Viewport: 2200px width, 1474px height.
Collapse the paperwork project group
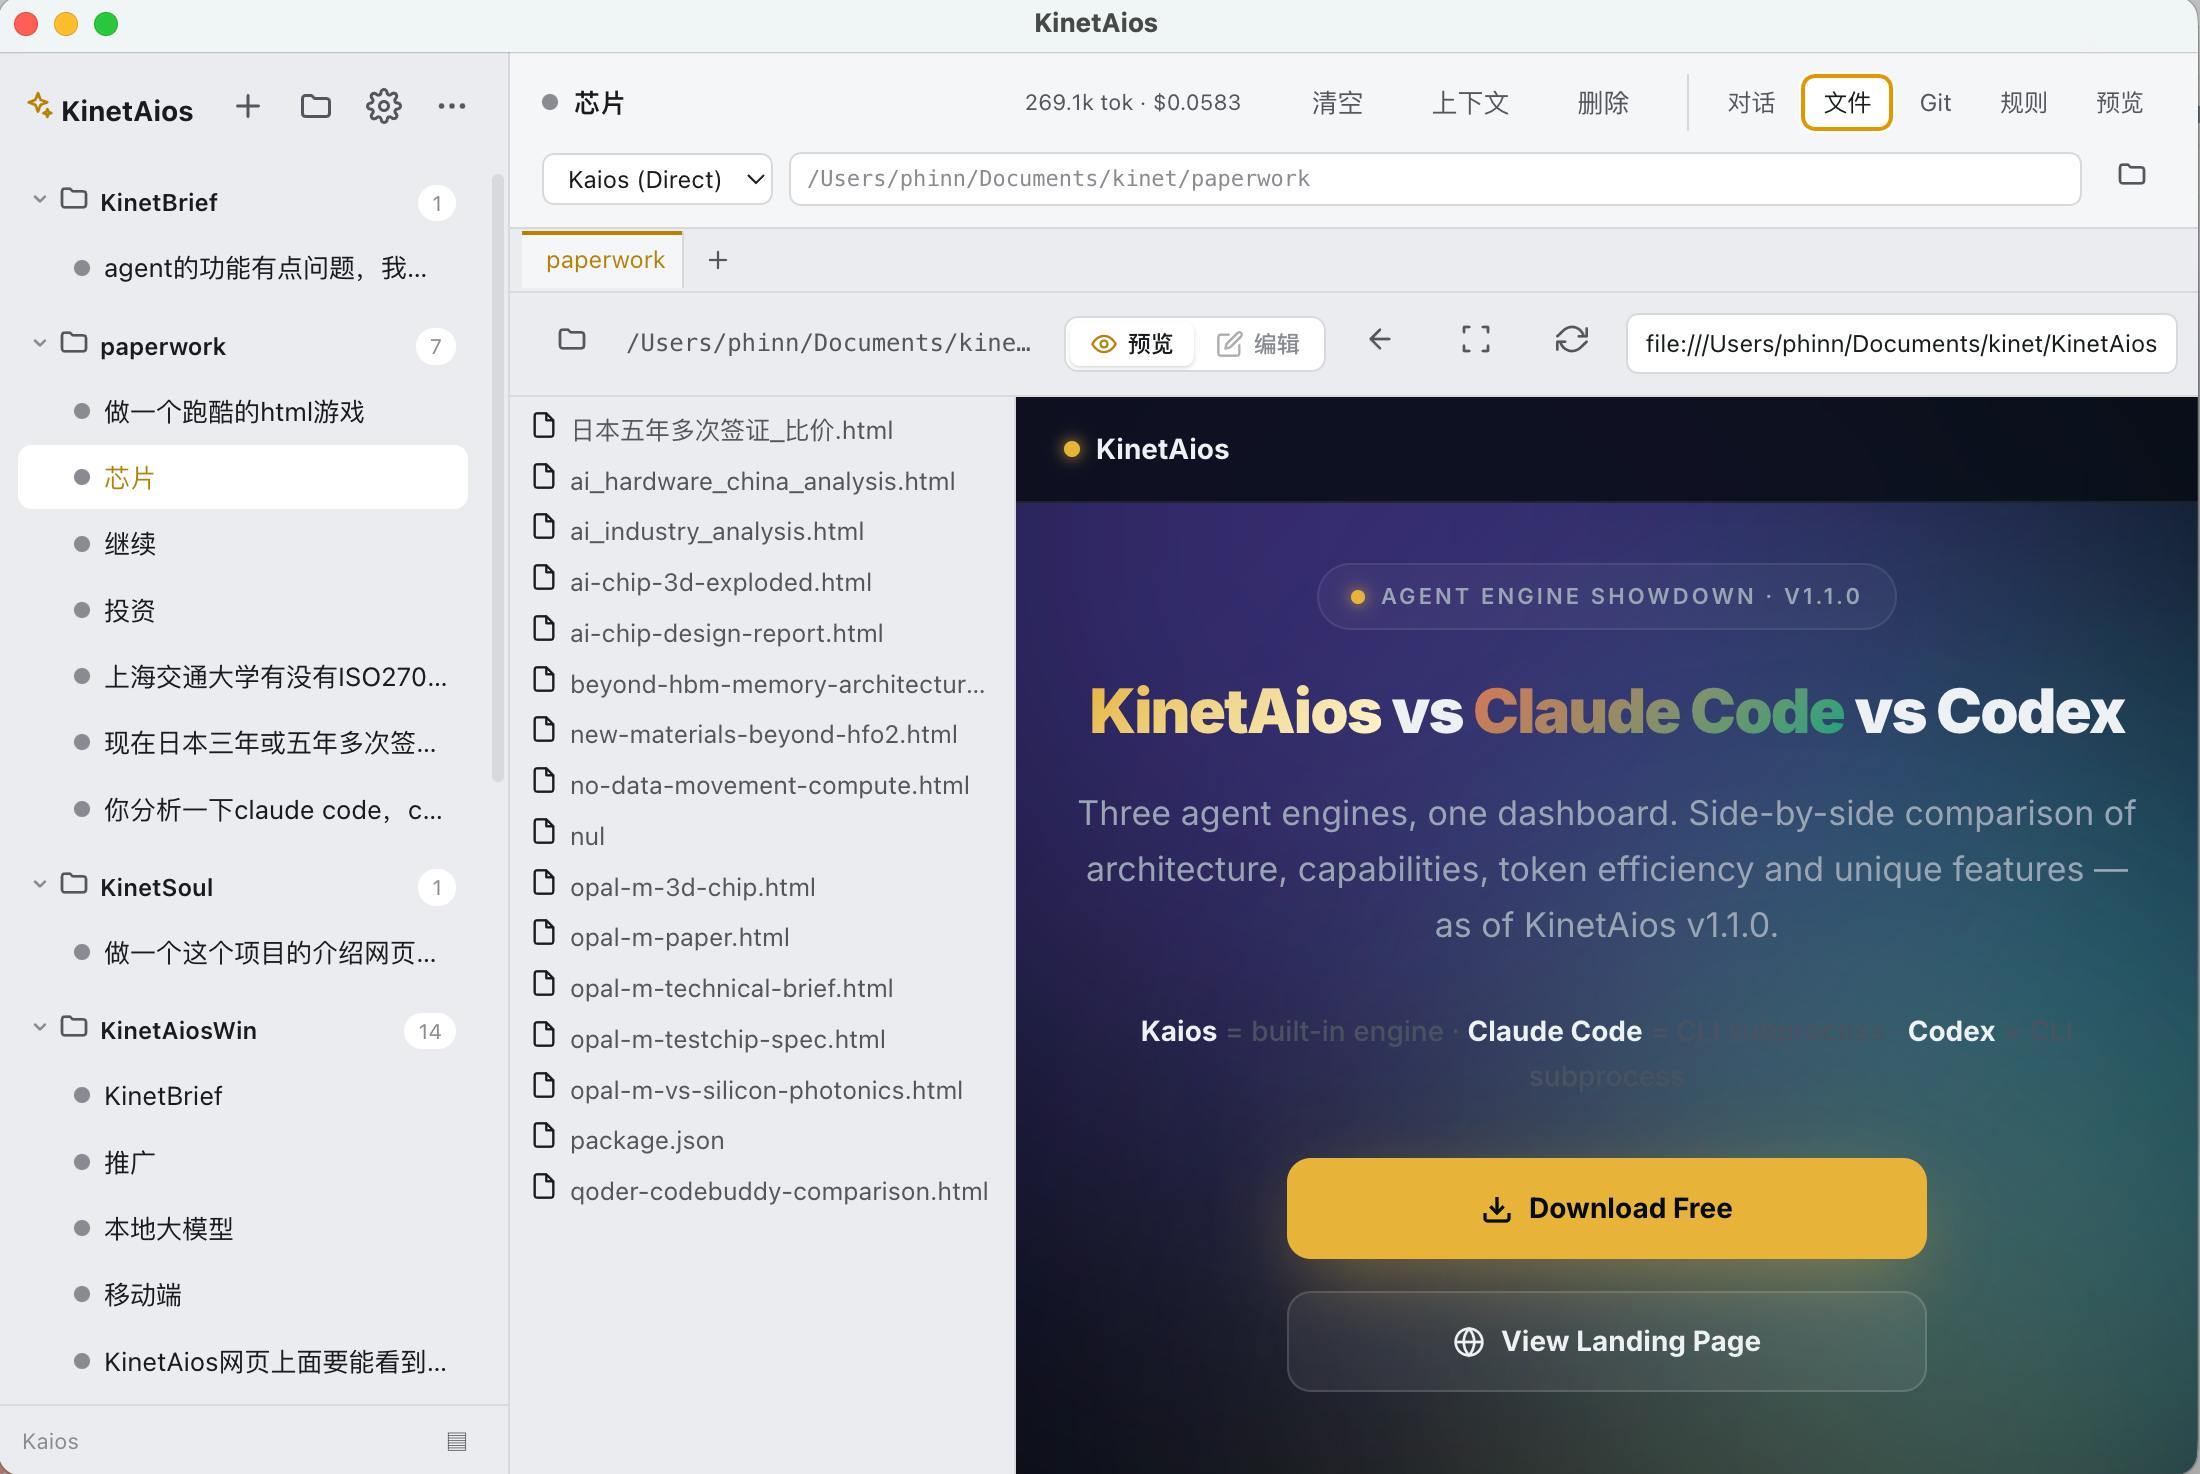(39, 343)
